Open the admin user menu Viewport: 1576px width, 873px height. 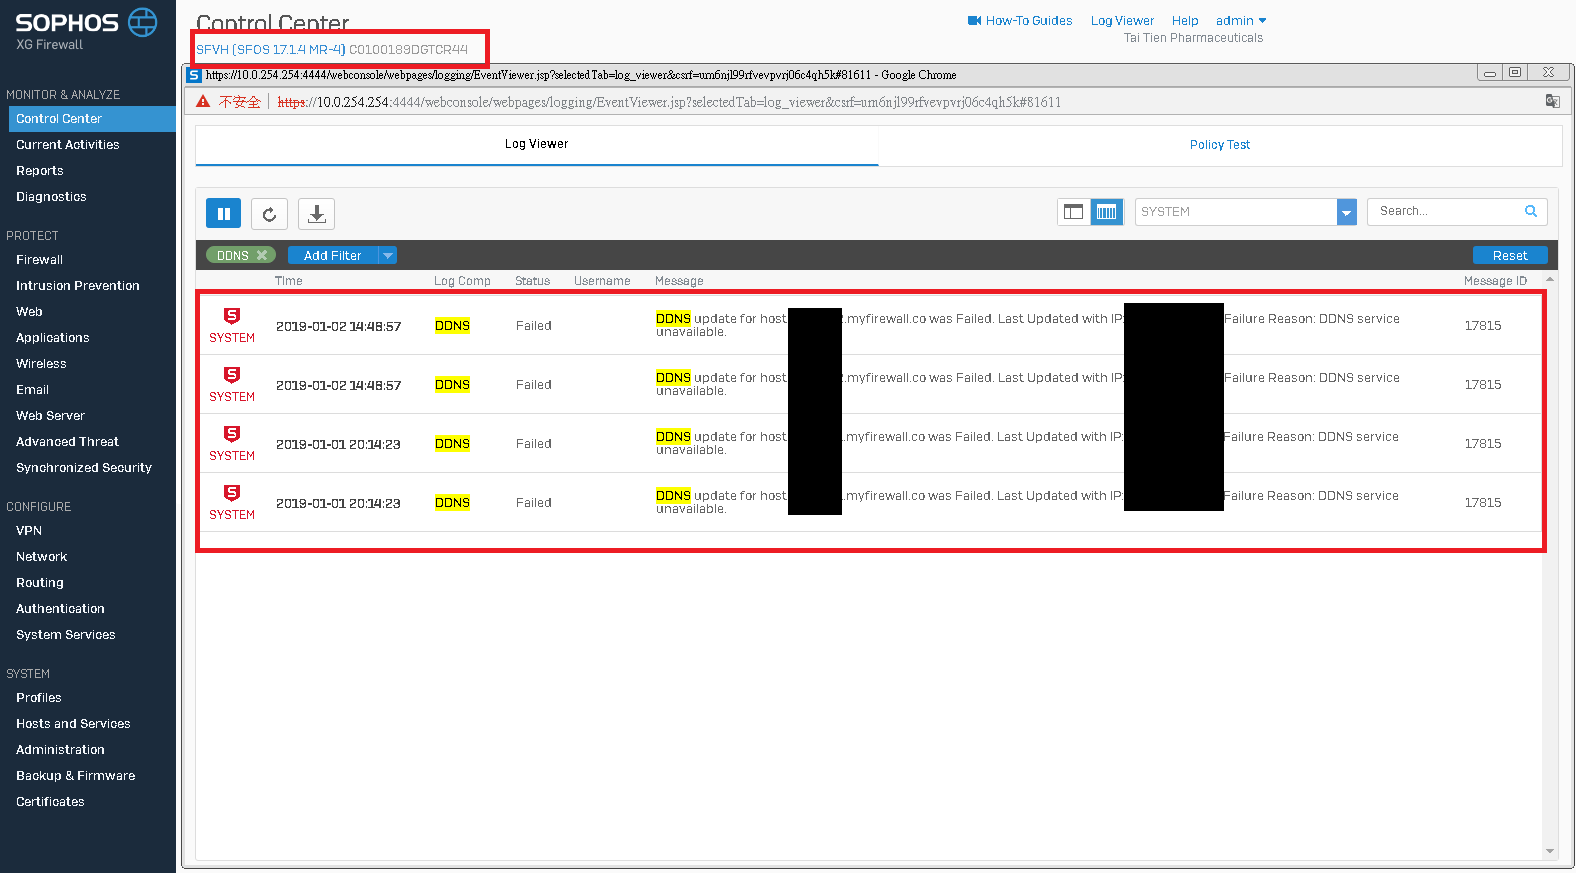[1240, 20]
